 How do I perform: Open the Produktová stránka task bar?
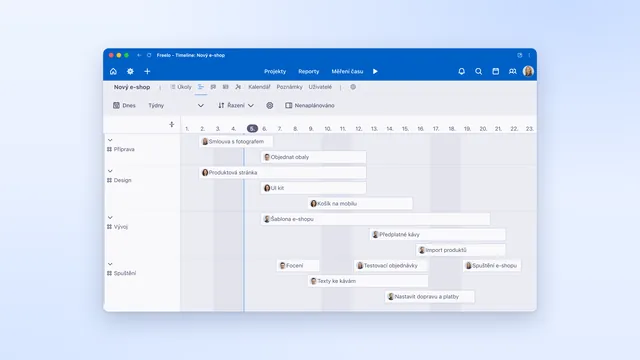[x=283, y=173]
